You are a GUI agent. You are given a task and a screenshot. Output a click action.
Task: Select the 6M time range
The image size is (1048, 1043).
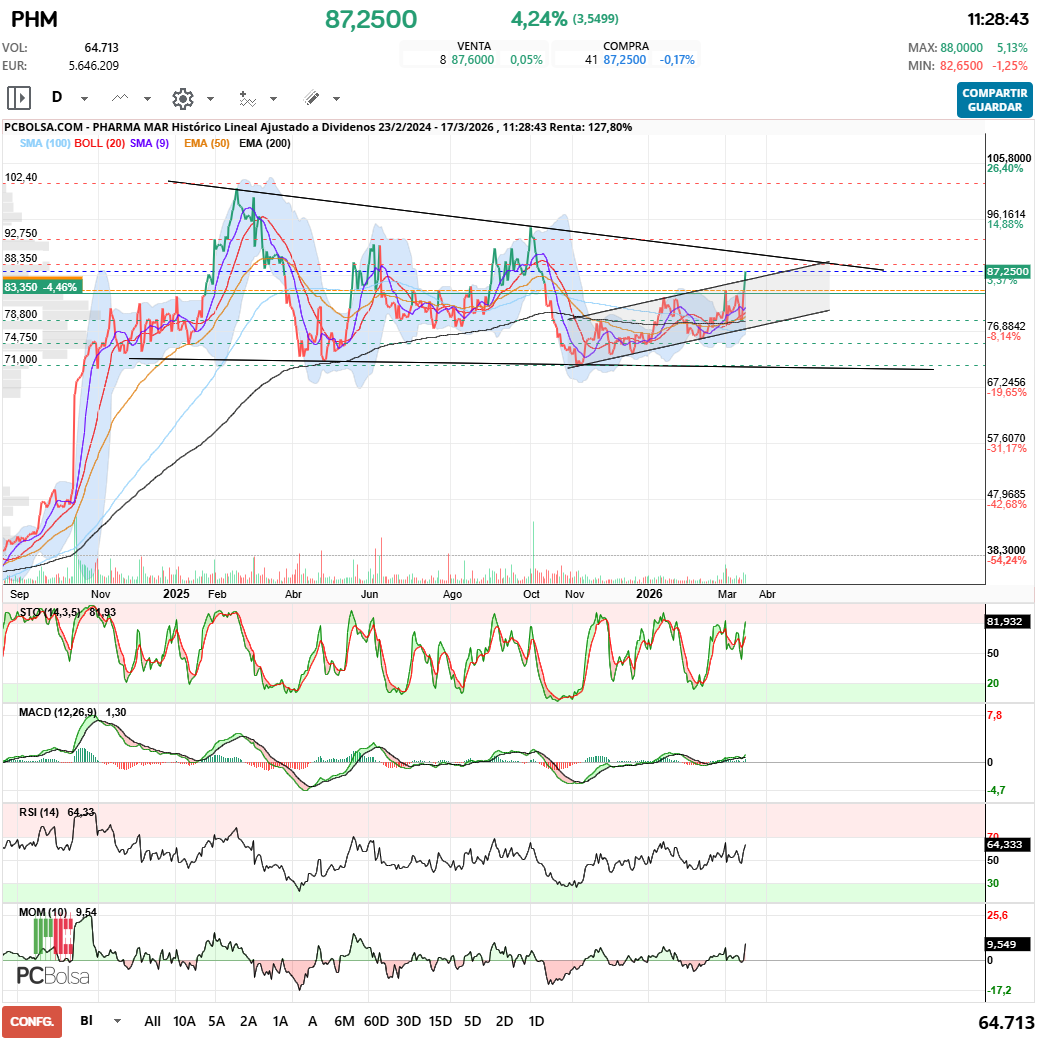pyautogui.click(x=344, y=1021)
